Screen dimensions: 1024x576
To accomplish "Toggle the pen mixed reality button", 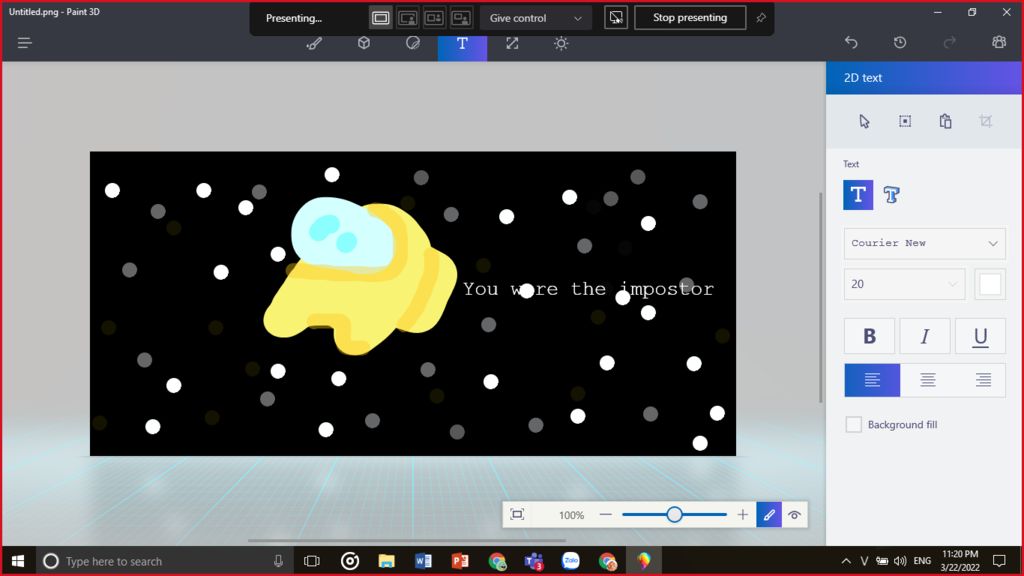I will 769,515.
